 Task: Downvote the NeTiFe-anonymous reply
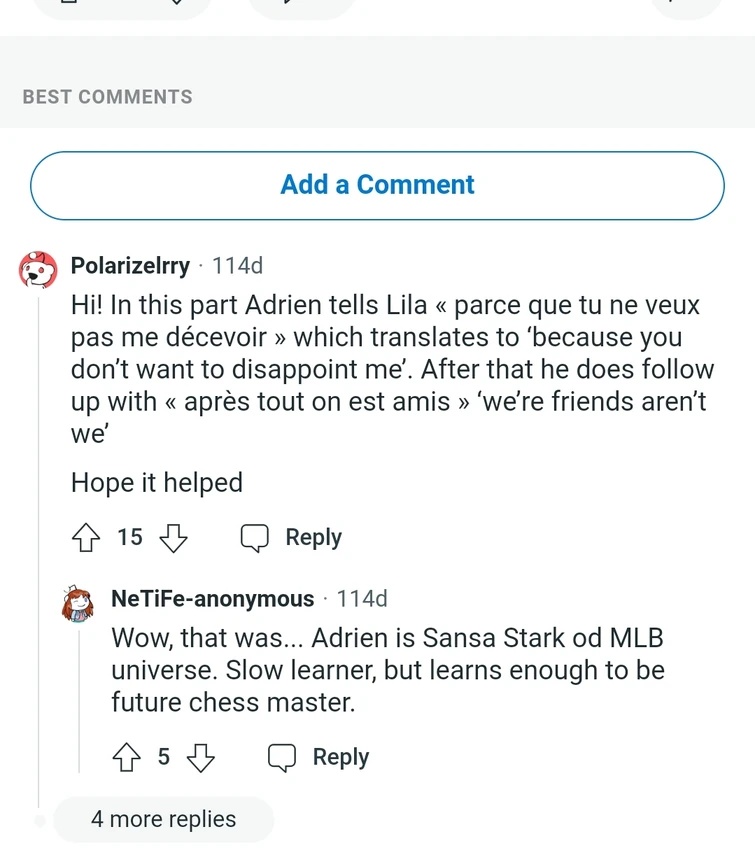(201, 758)
